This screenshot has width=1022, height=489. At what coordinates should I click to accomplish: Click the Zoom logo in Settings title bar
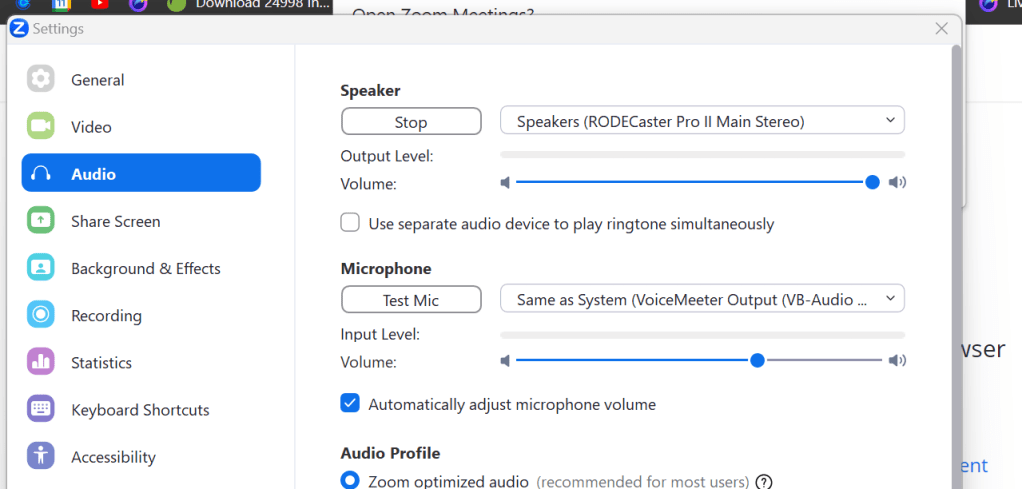pyautogui.click(x=20, y=29)
